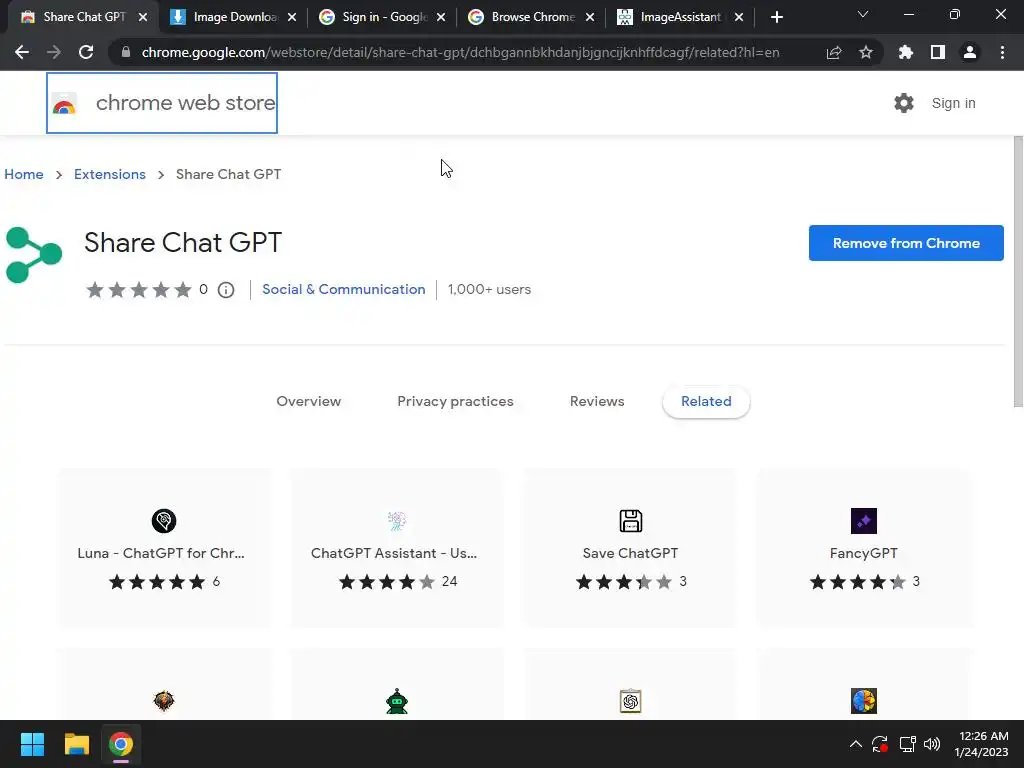Open Chrome Web Store settings gear

point(904,103)
